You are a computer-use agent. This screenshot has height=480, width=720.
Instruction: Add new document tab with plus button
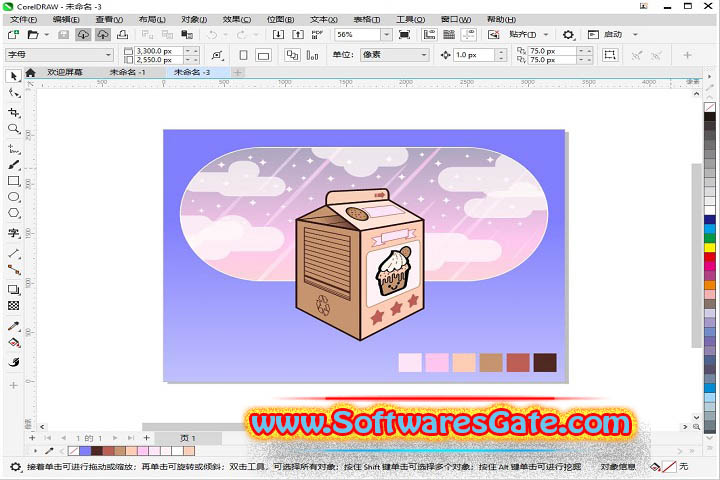[238, 72]
